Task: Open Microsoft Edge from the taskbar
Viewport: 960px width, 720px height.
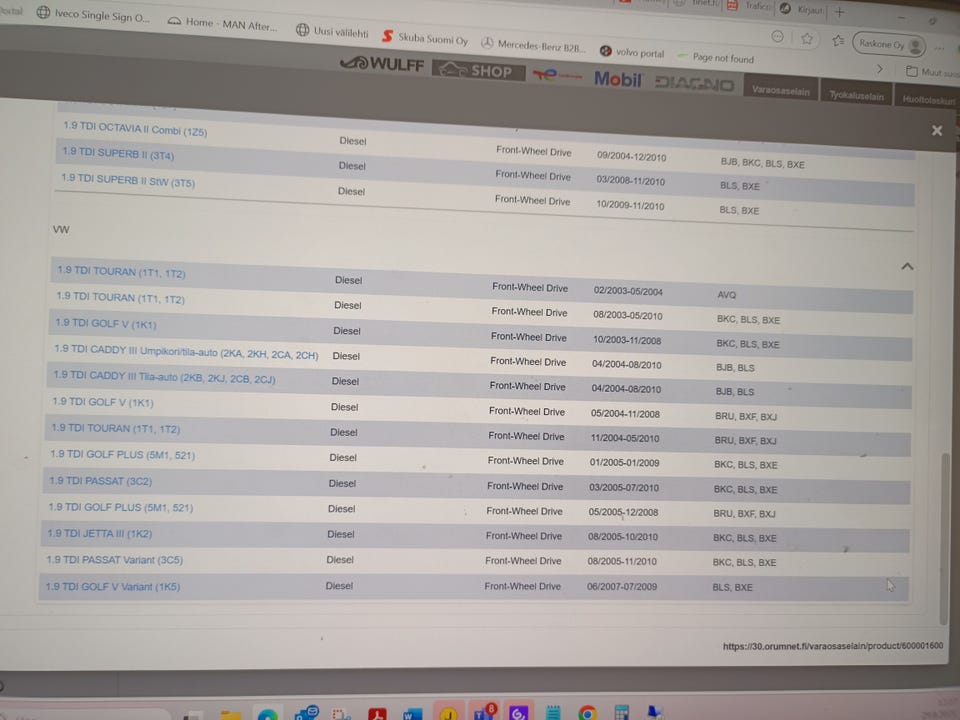Action: [x=268, y=714]
